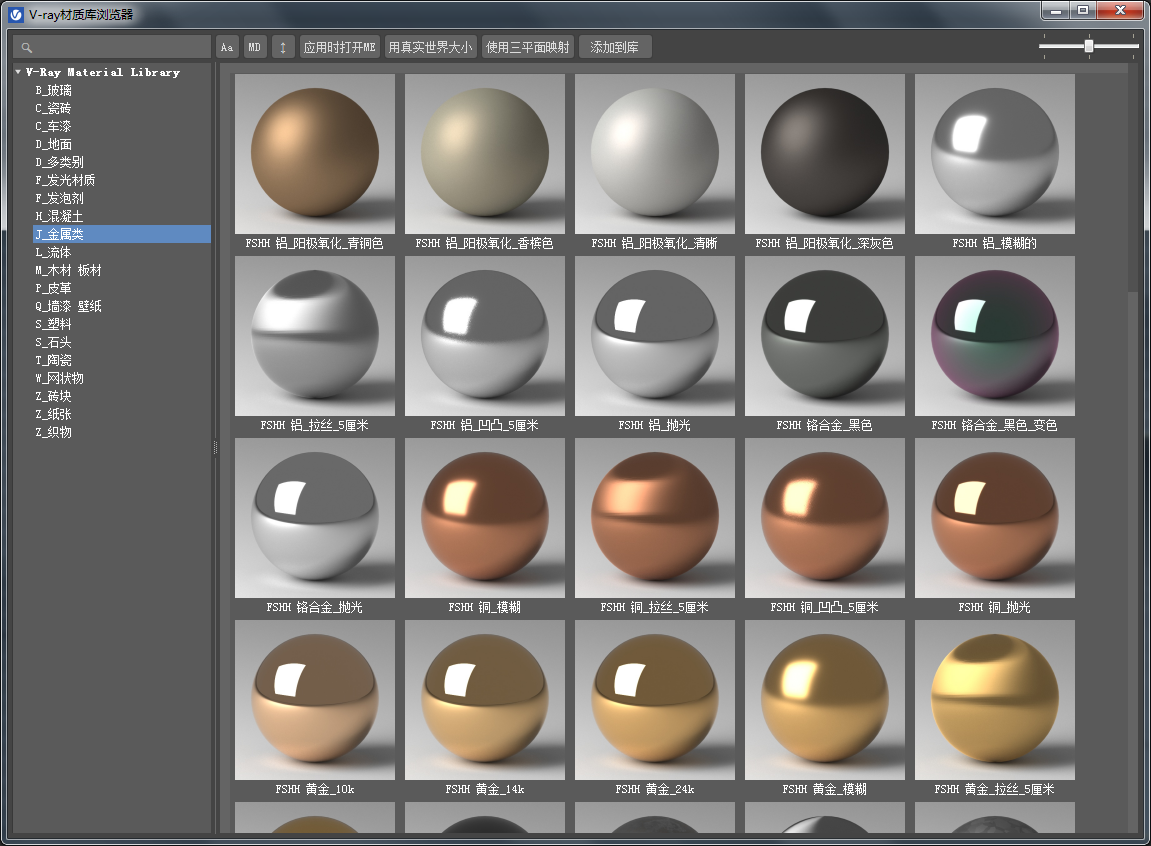Toggle 用真实世界大小 option
Image resolution: width=1151 pixels, height=846 pixels.
coord(430,47)
